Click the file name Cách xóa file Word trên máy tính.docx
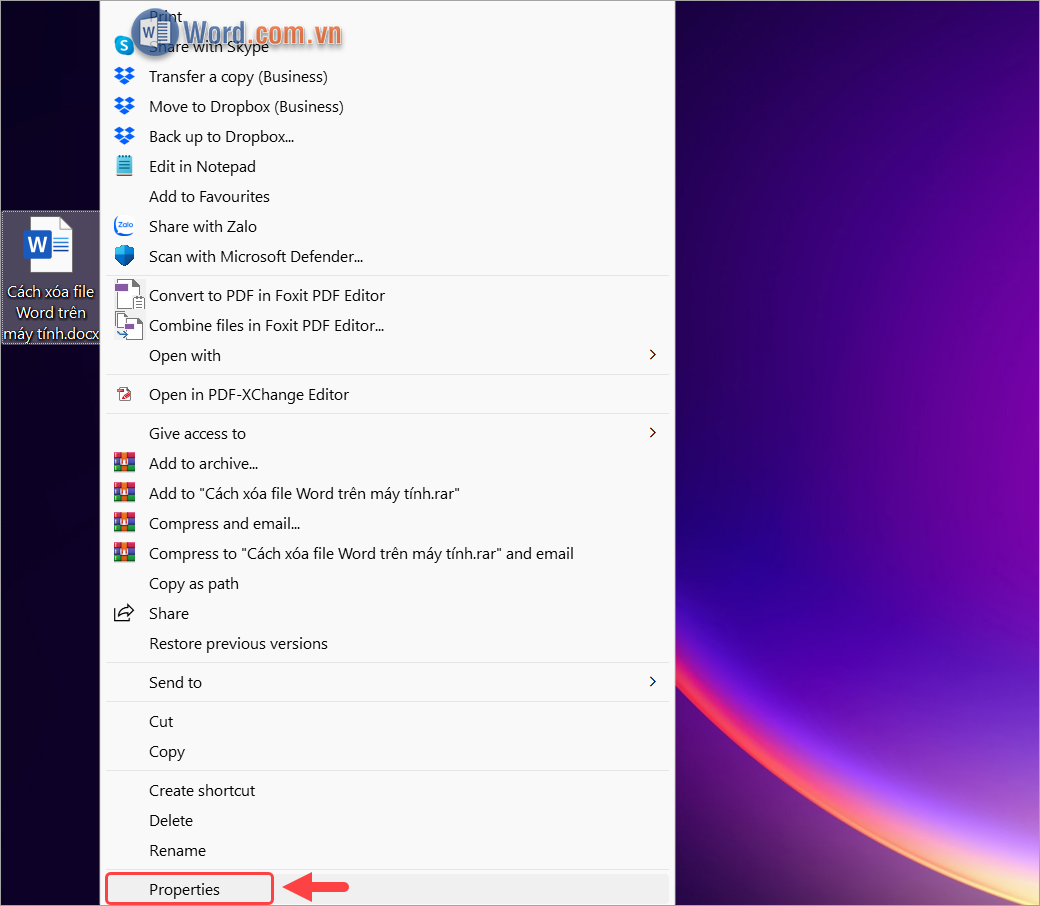Viewport: 1040px width, 906px height. (51, 312)
